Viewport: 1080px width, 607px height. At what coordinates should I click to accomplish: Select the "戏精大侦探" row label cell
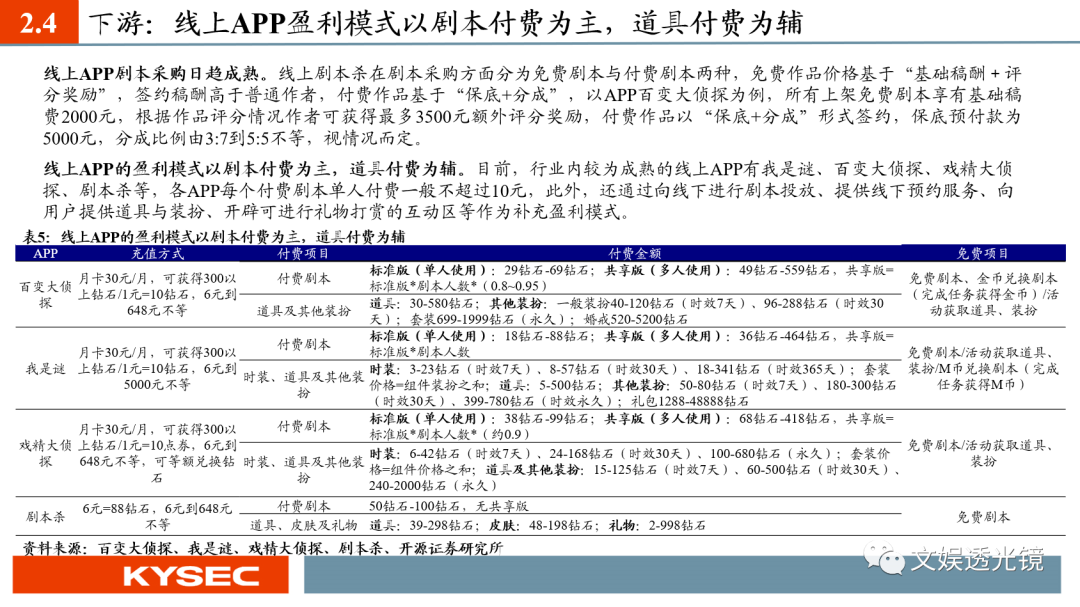tap(45, 453)
